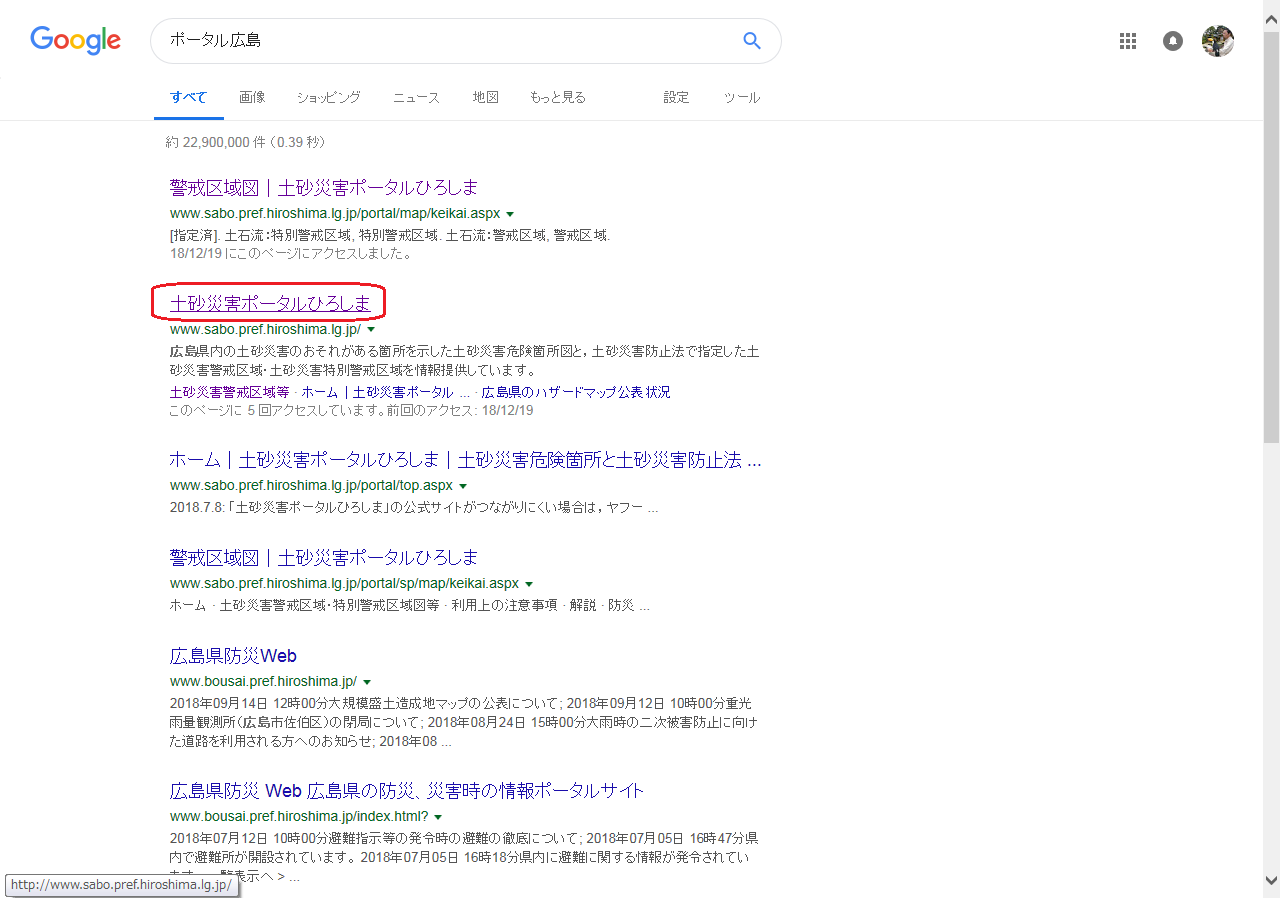Switch to the ショッピング tab
This screenshot has height=898, width=1280.
(x=328, y=97)
